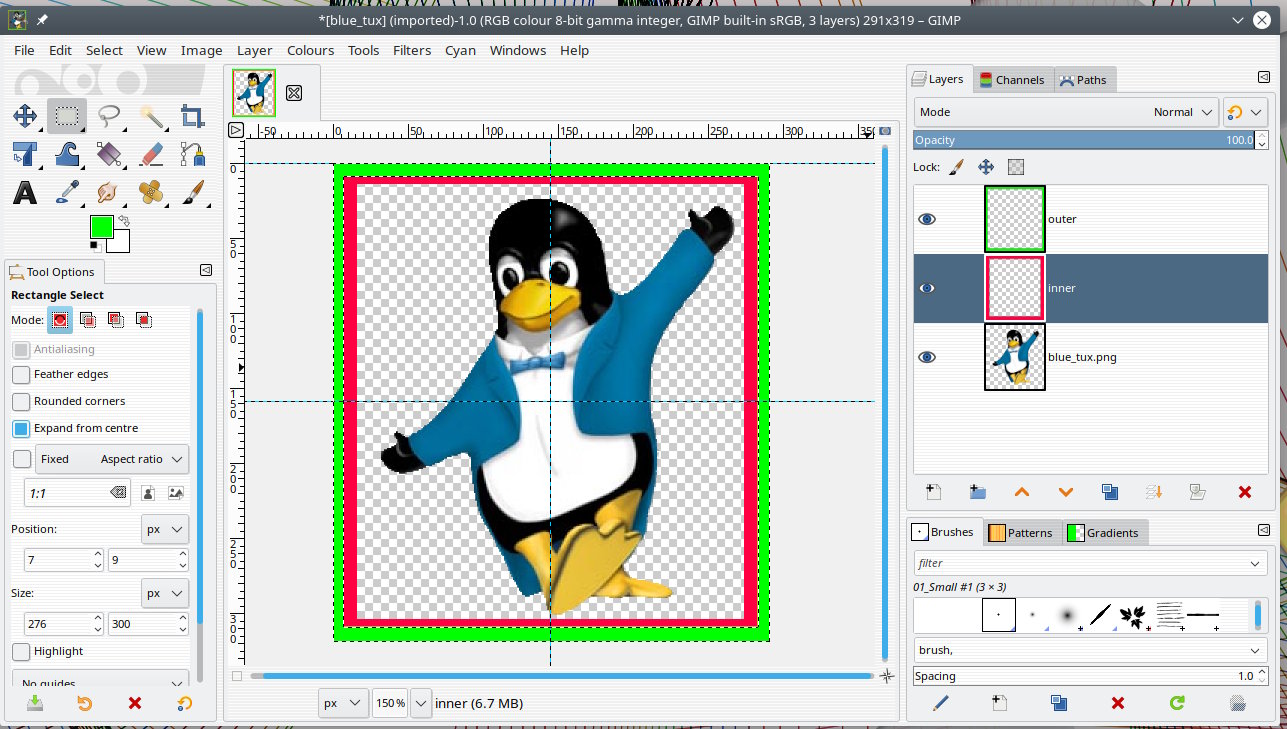Select the Free Select lasso tool
The width and height of the screenshot is (1287, 729).
(x=109, y=116)
